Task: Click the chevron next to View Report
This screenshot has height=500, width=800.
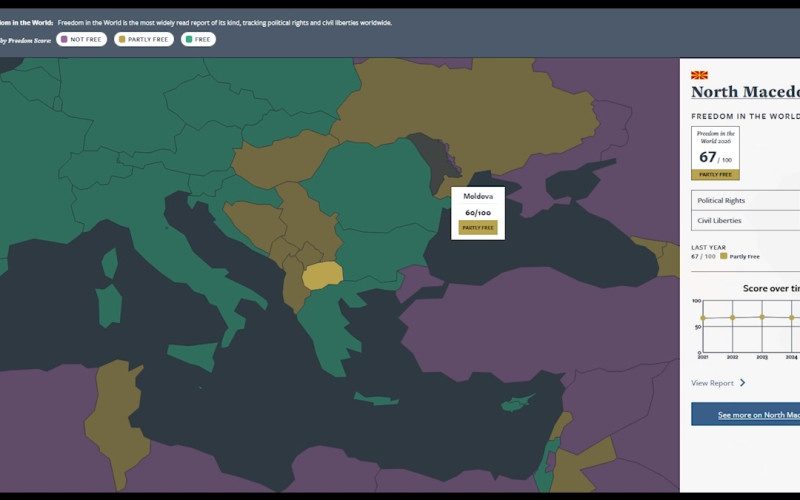Action: tap(742, 383)
